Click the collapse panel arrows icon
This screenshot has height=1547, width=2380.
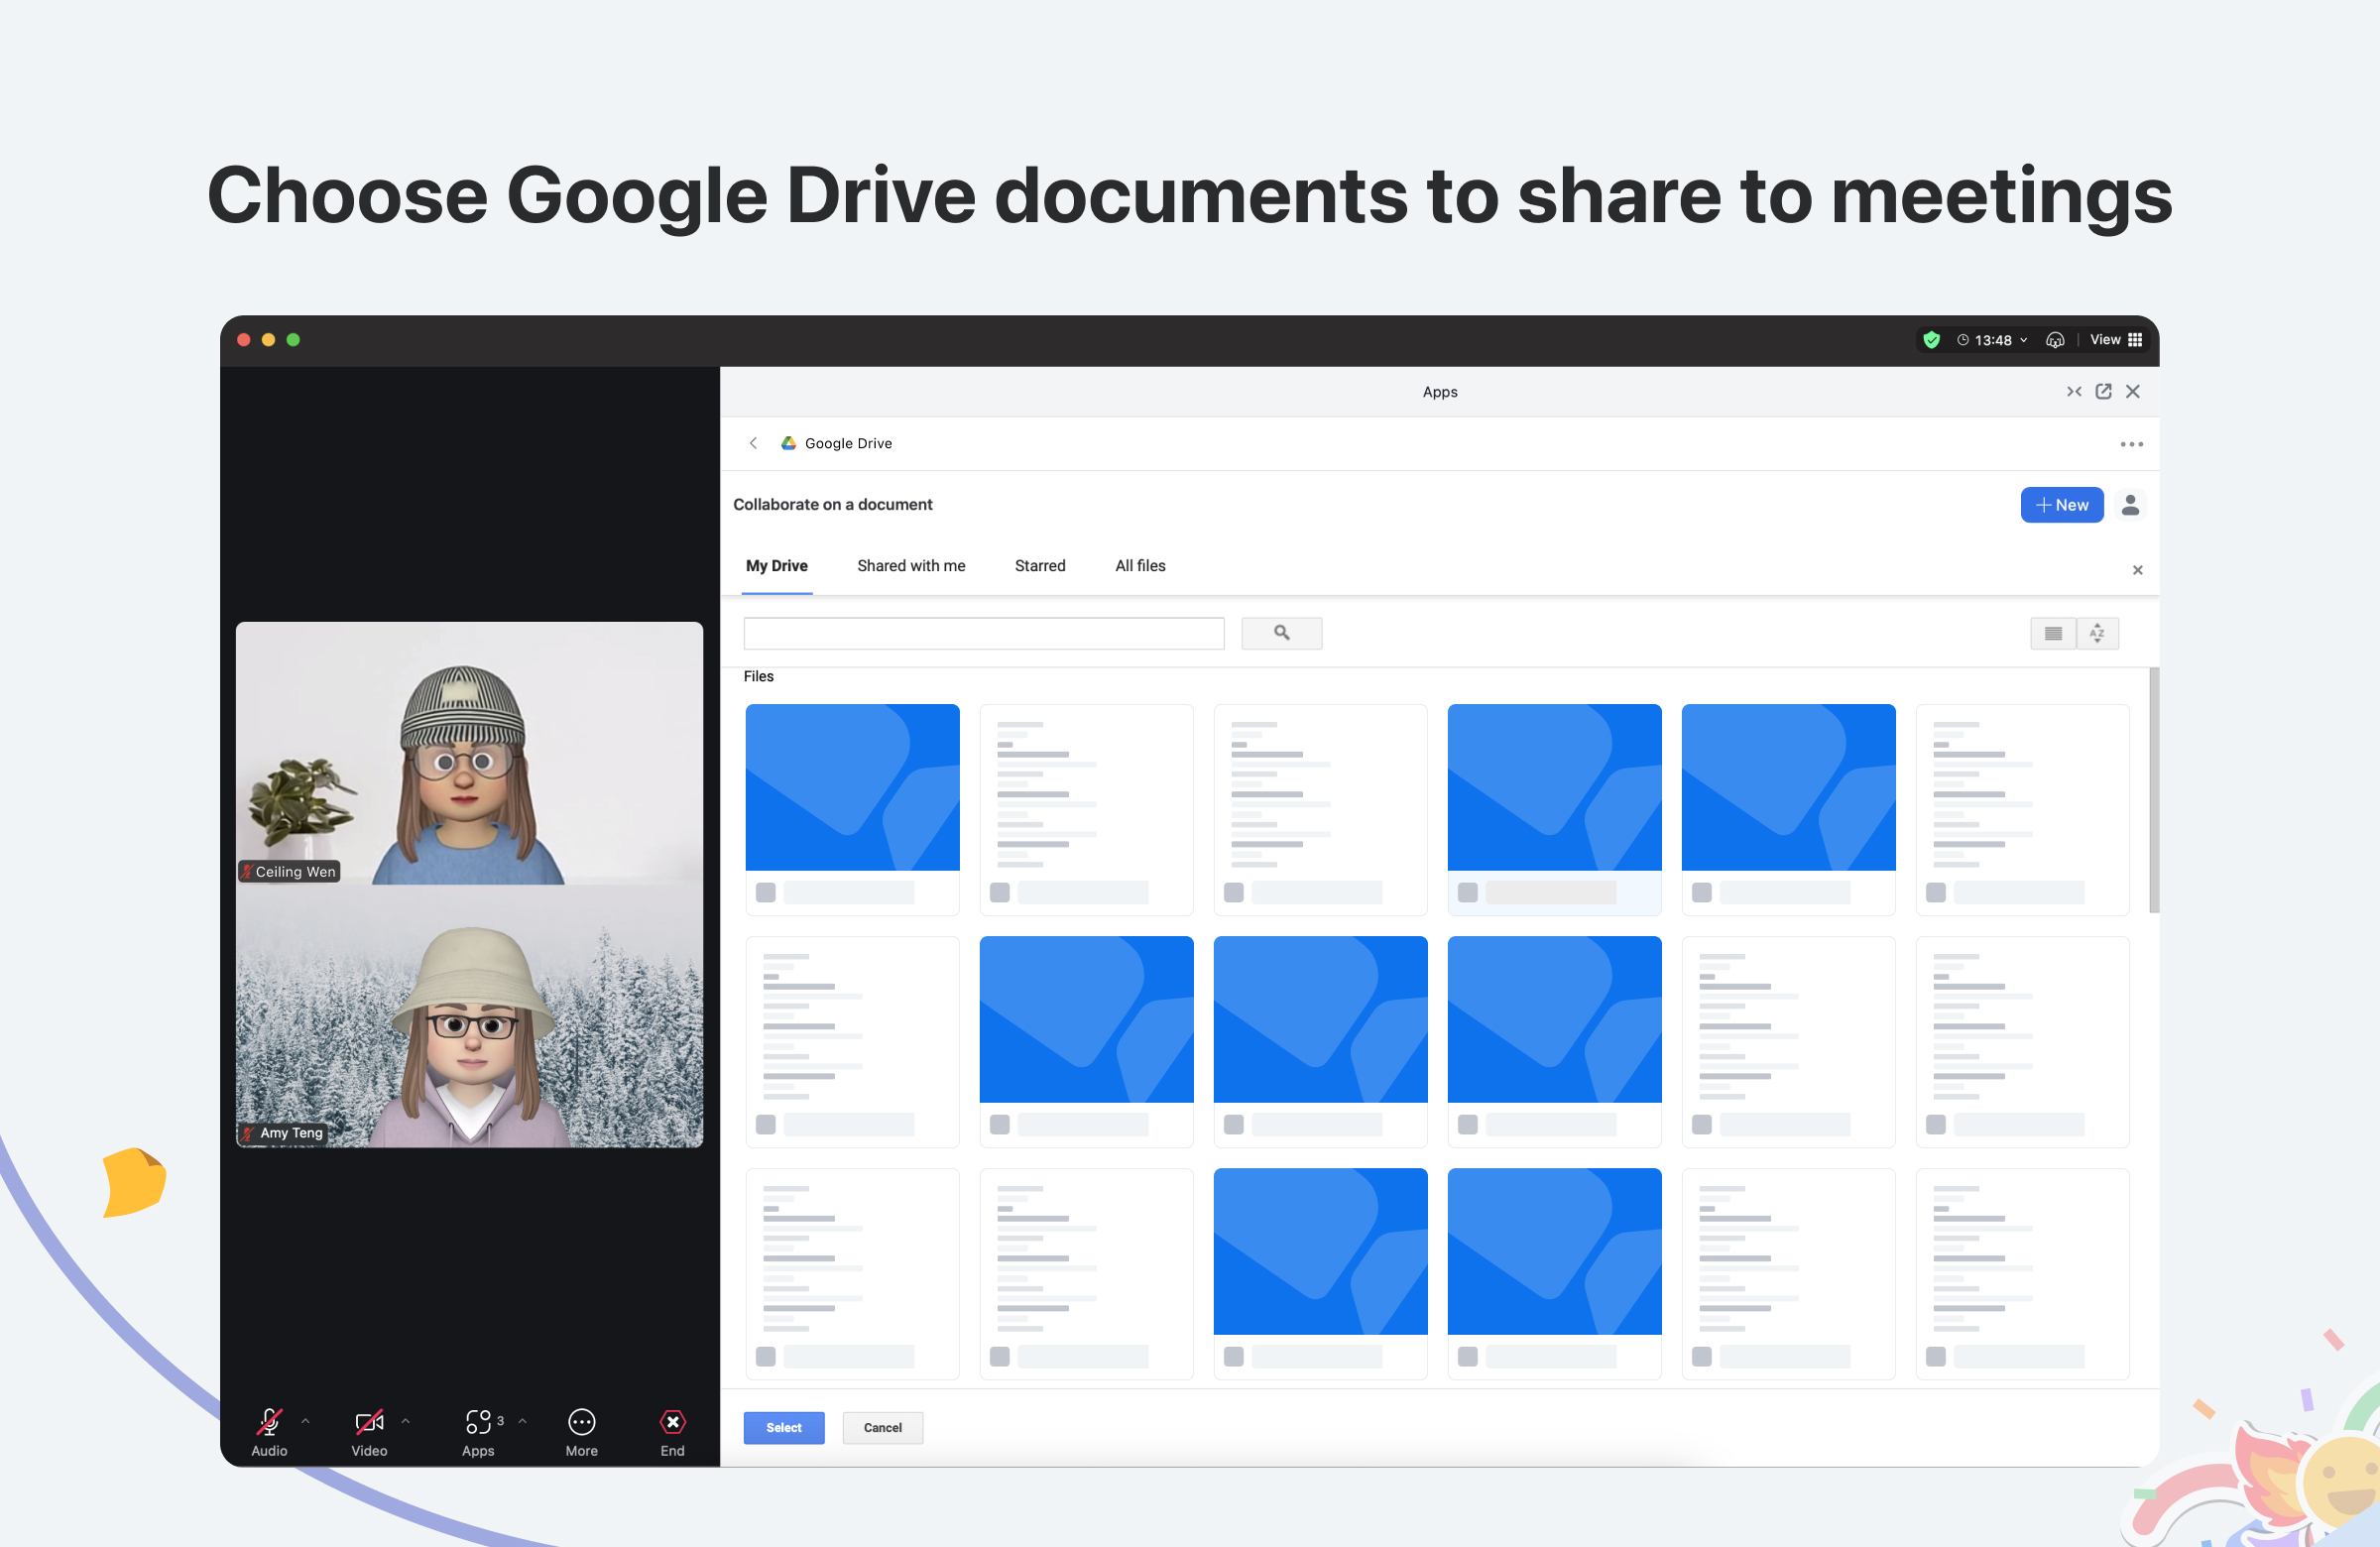(x=2073, y=392)
